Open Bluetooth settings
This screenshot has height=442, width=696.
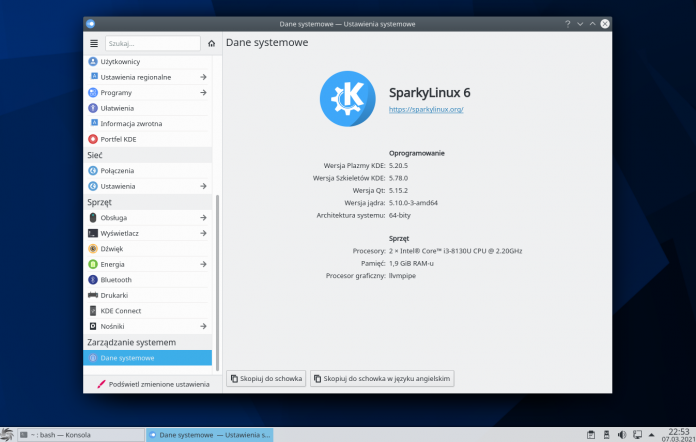pos(116,280)
